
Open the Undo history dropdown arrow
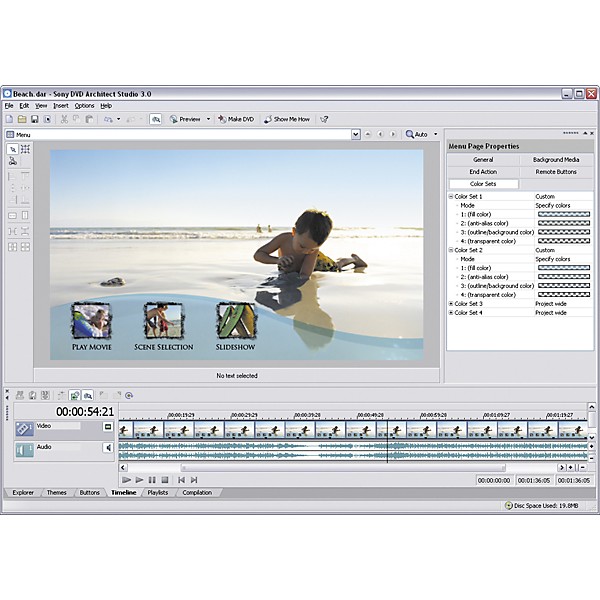click(118, 119)
